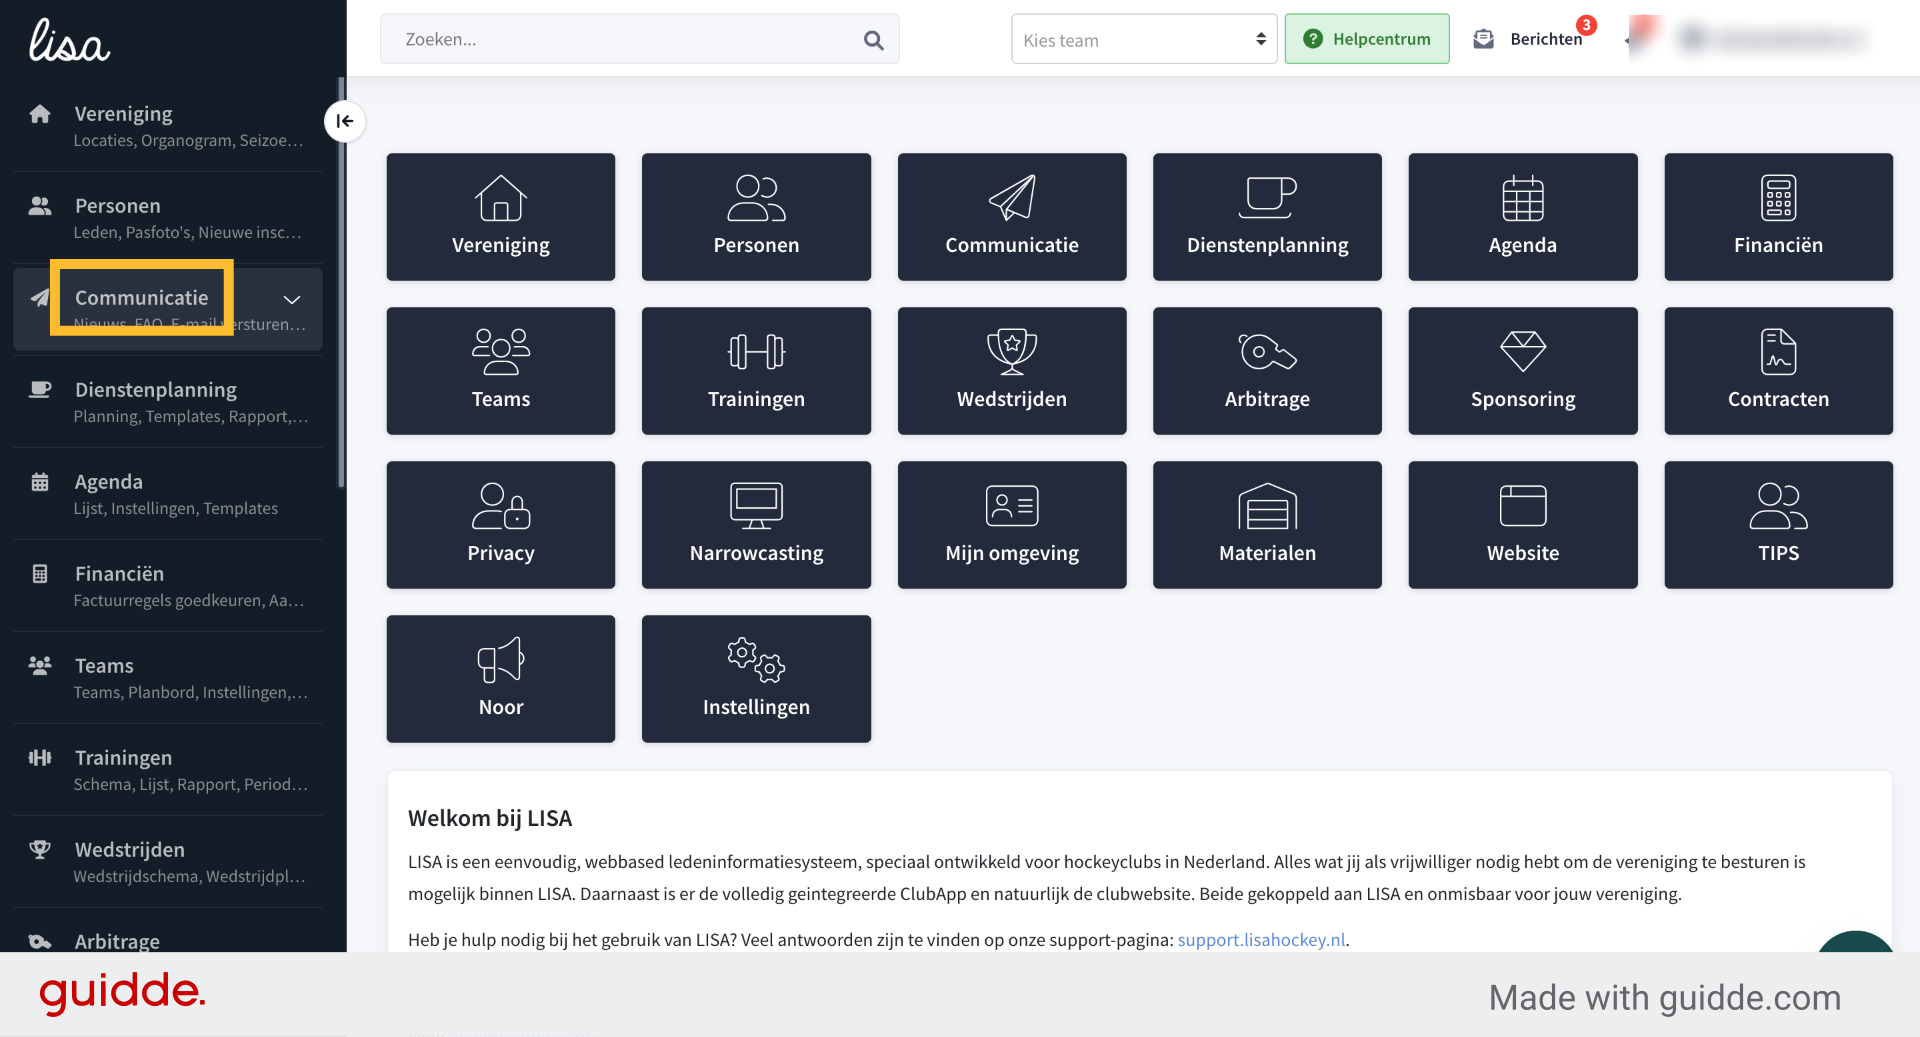Open the Kies team dropdown
The width and height of the screenshot is (1920, 1037).
[x=1144, y=40]
